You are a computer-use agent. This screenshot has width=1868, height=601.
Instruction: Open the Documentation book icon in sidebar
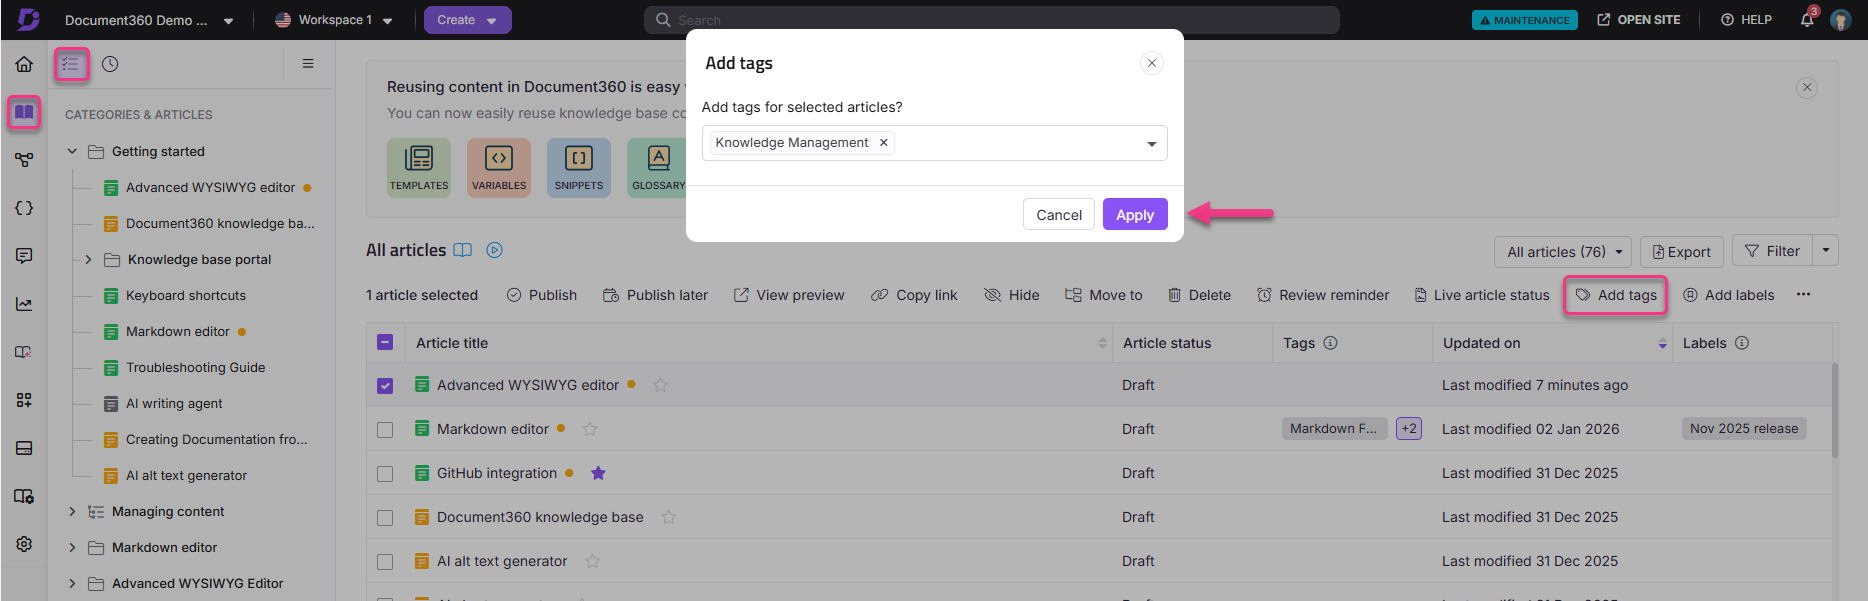point(24,112)
